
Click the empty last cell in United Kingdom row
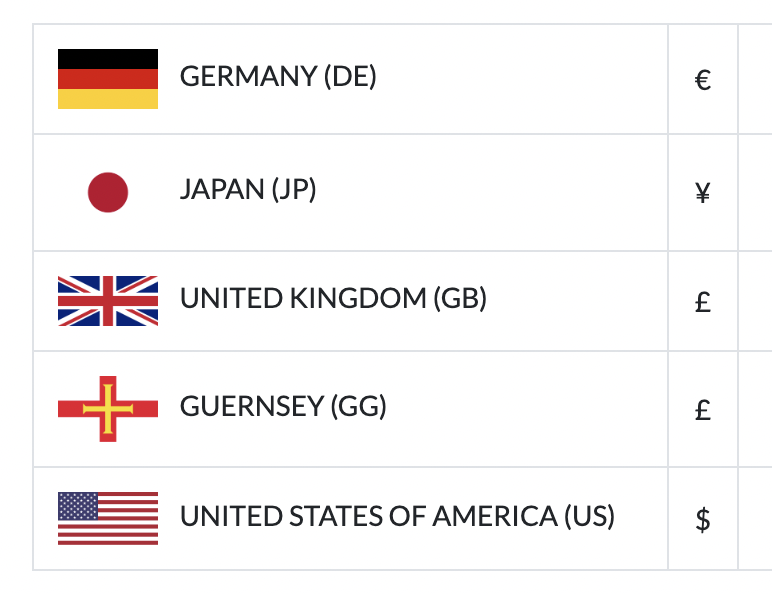tap(755, 301)
